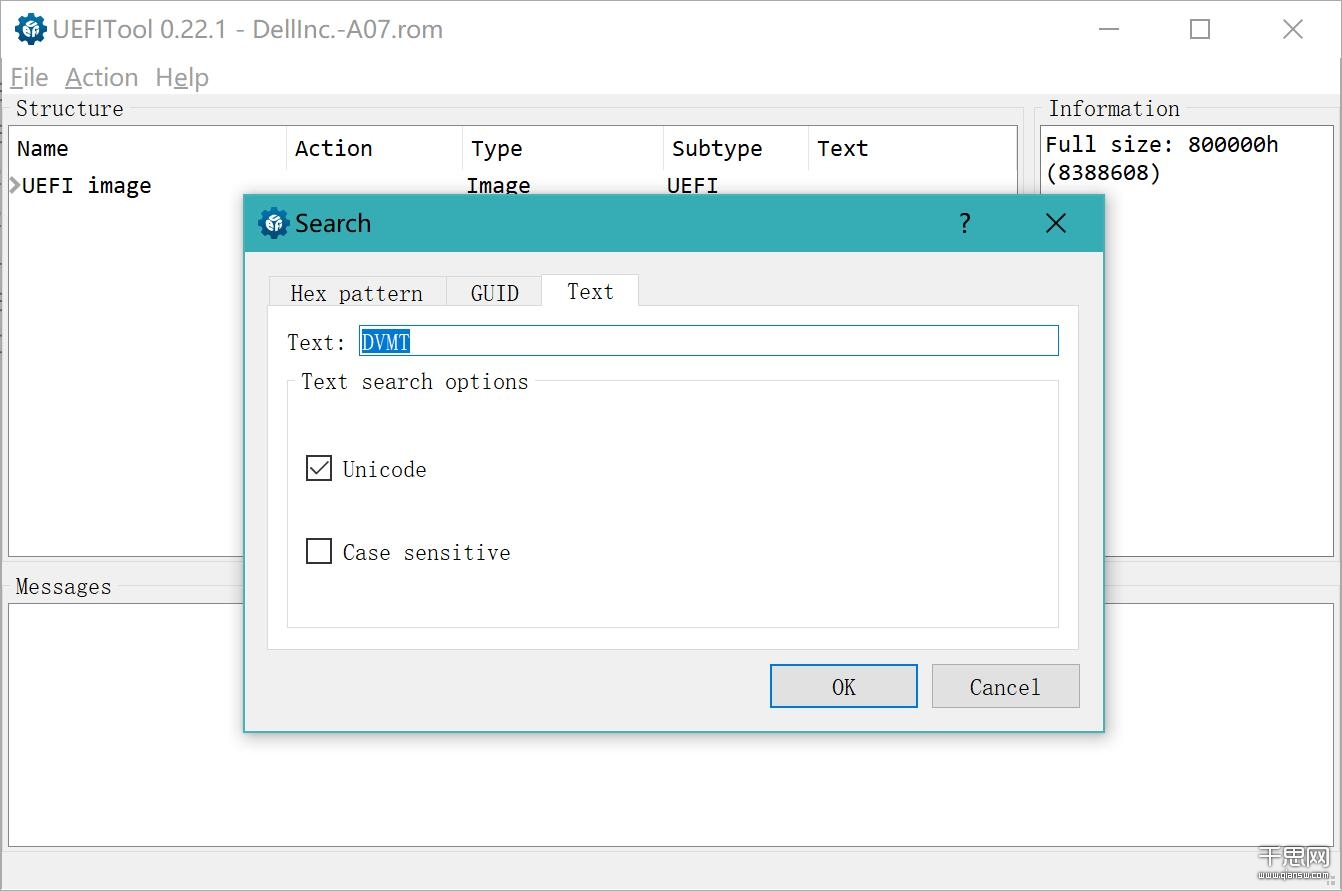This screenshot has height=891, width=1342.
Task: Click the Full size value in Information
Action: (1162, 158)
